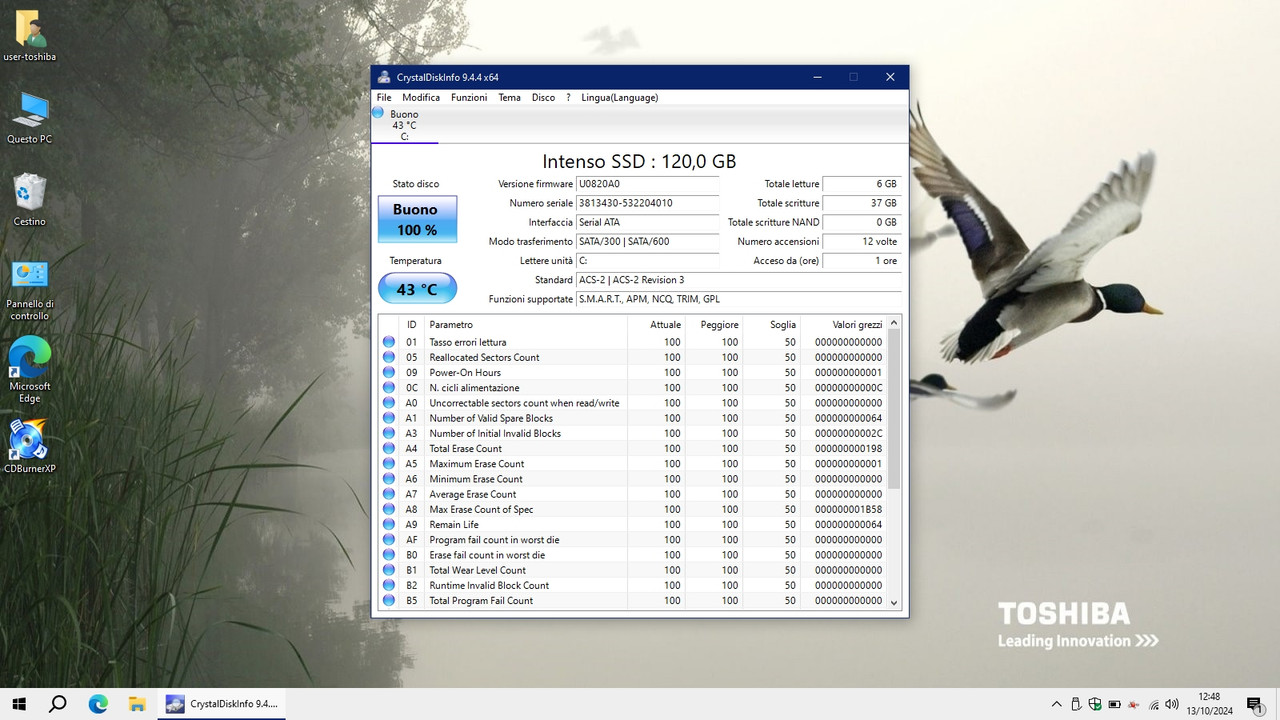Open the notification center icon
This screenshot has height=720, width=1280.
1254,704
